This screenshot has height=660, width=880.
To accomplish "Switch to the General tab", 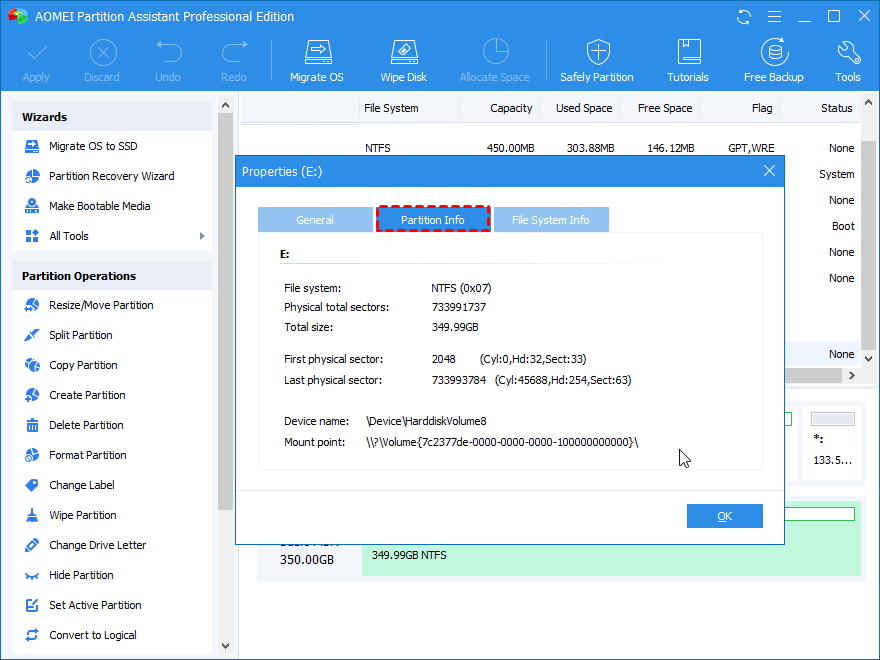I will pyautogui.click(x=315, y=220).
